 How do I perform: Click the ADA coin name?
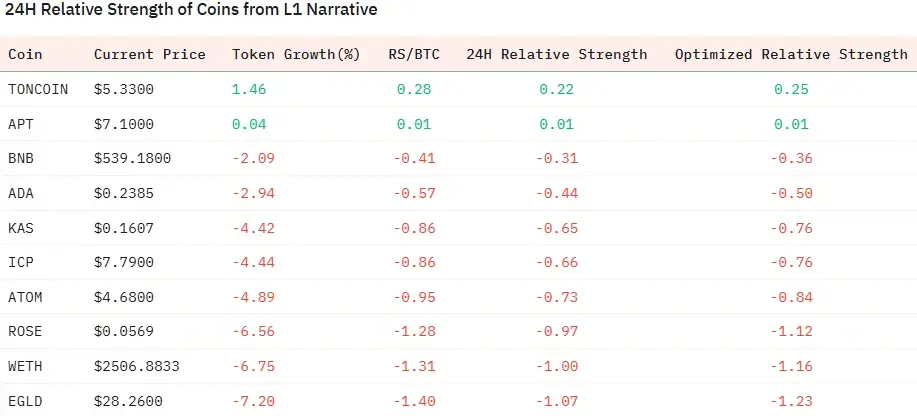tap(21, 193)
